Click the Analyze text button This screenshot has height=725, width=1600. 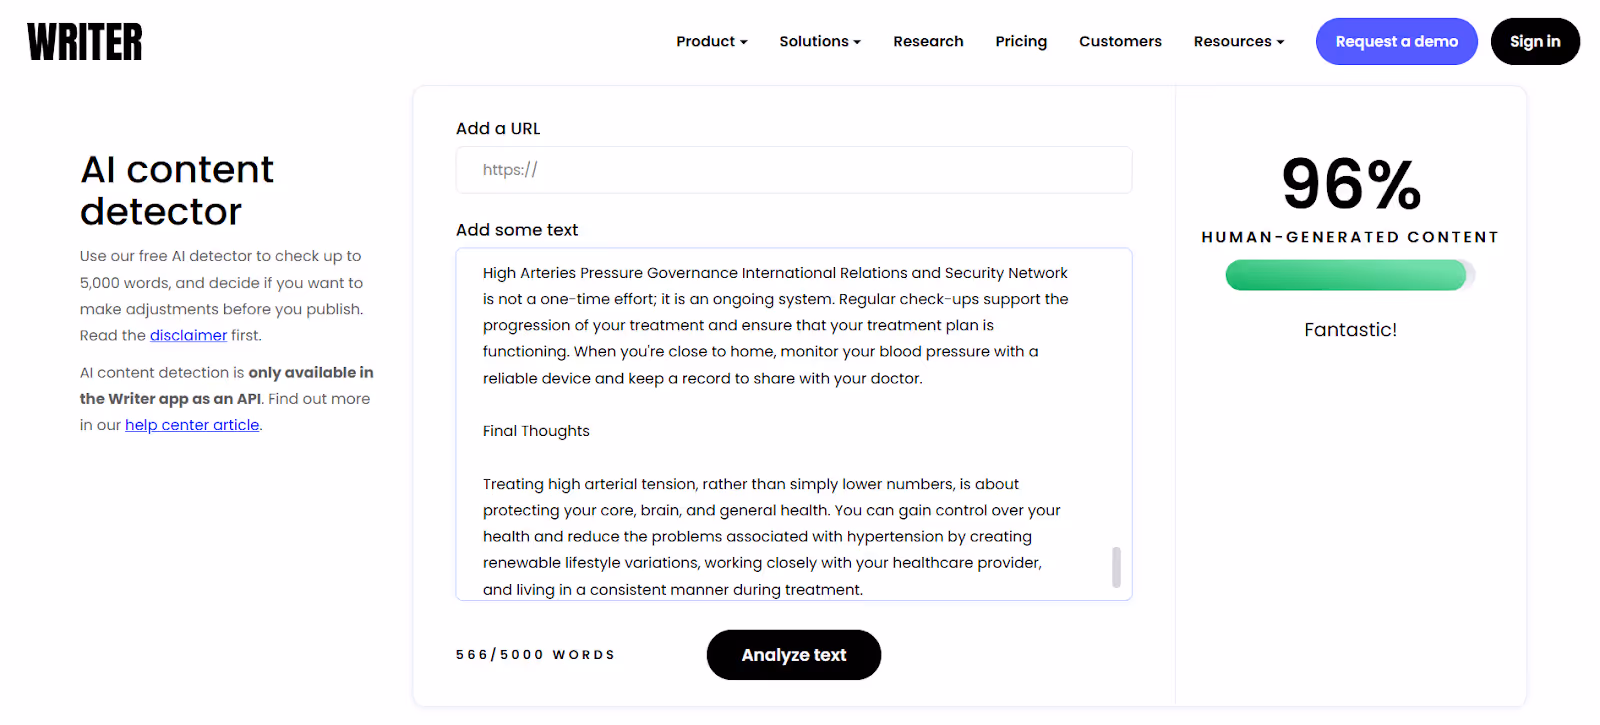pos(793,654)
